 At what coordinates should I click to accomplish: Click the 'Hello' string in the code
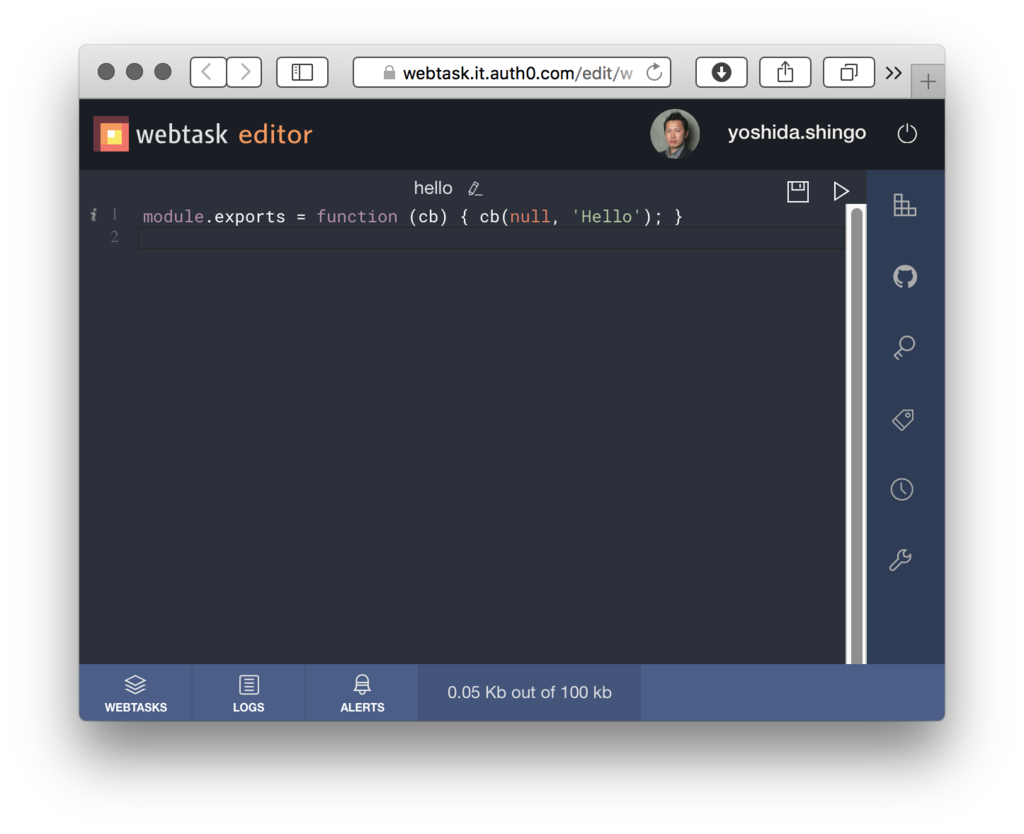click(x=607, y=217)
